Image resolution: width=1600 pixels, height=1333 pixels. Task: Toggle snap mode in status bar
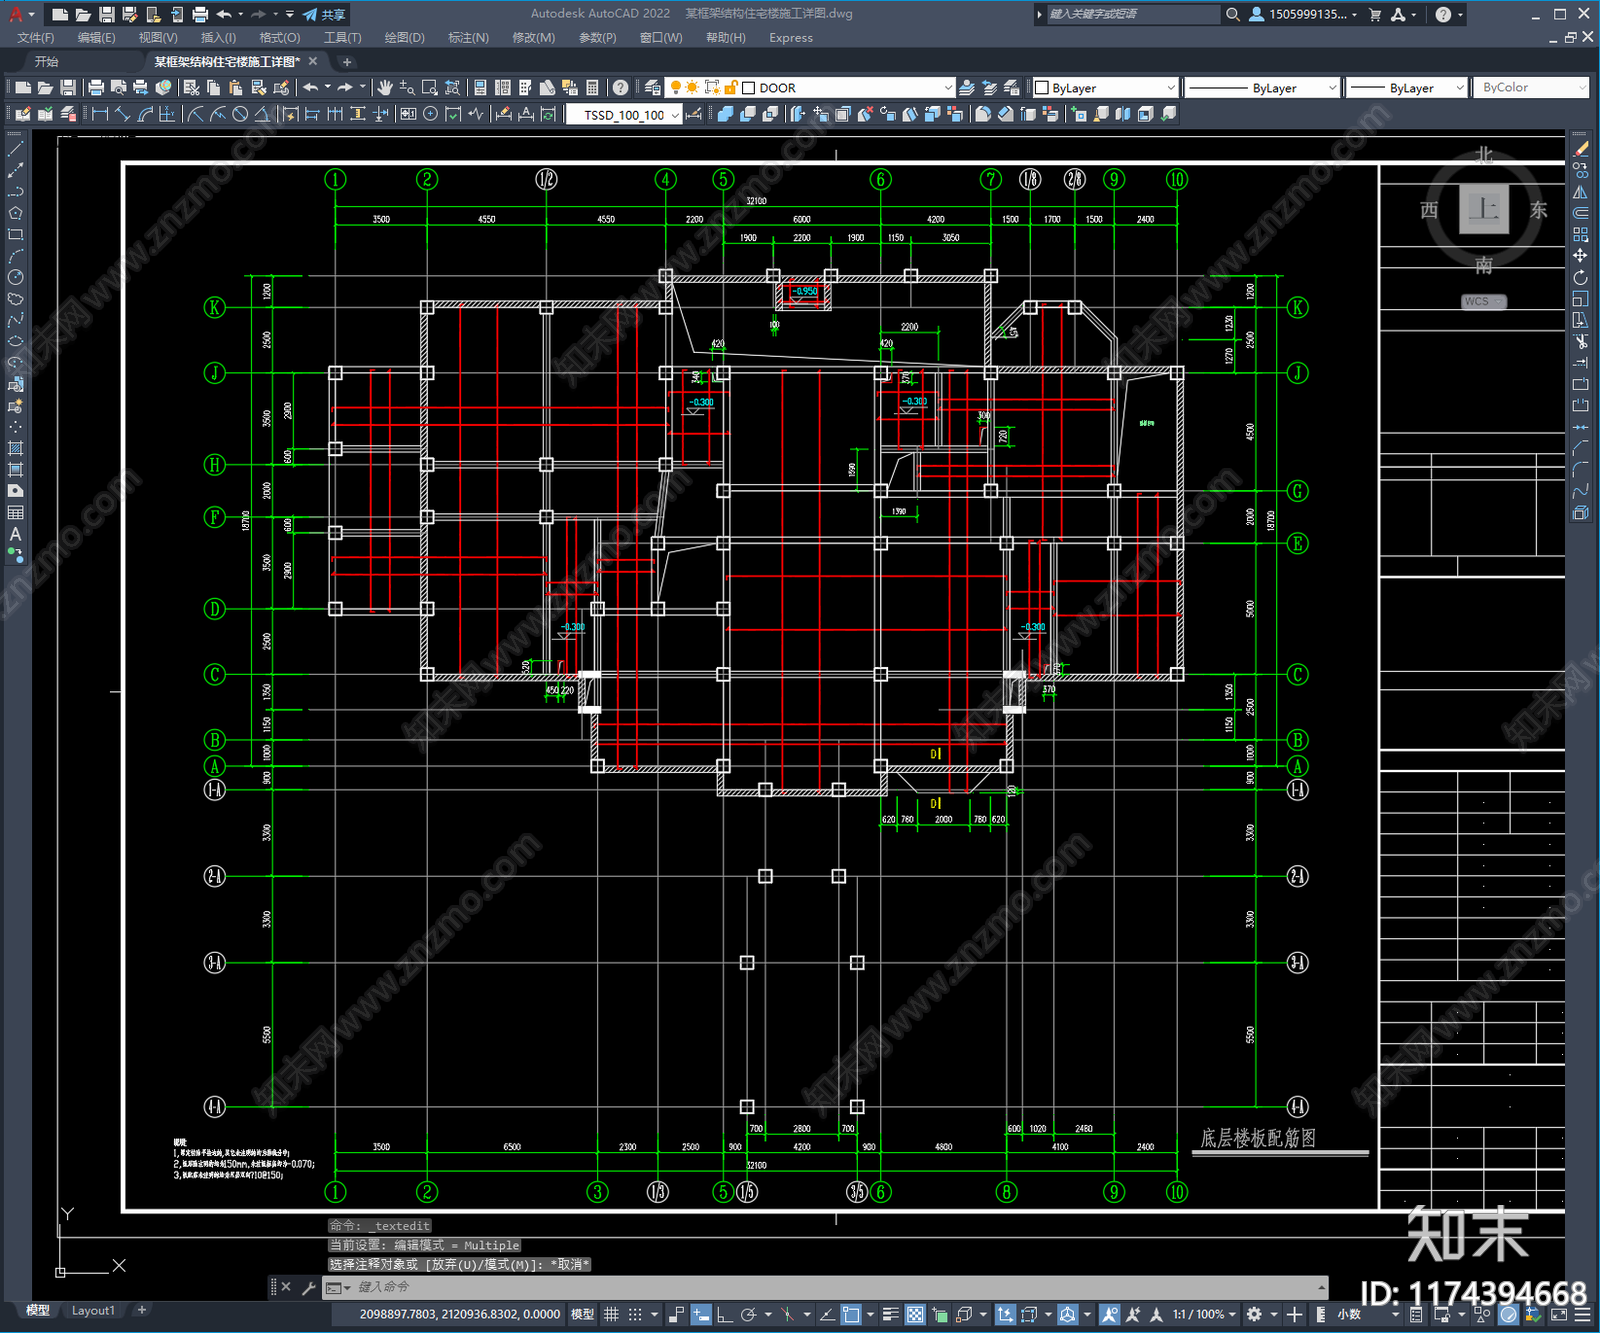(634, 1314)
